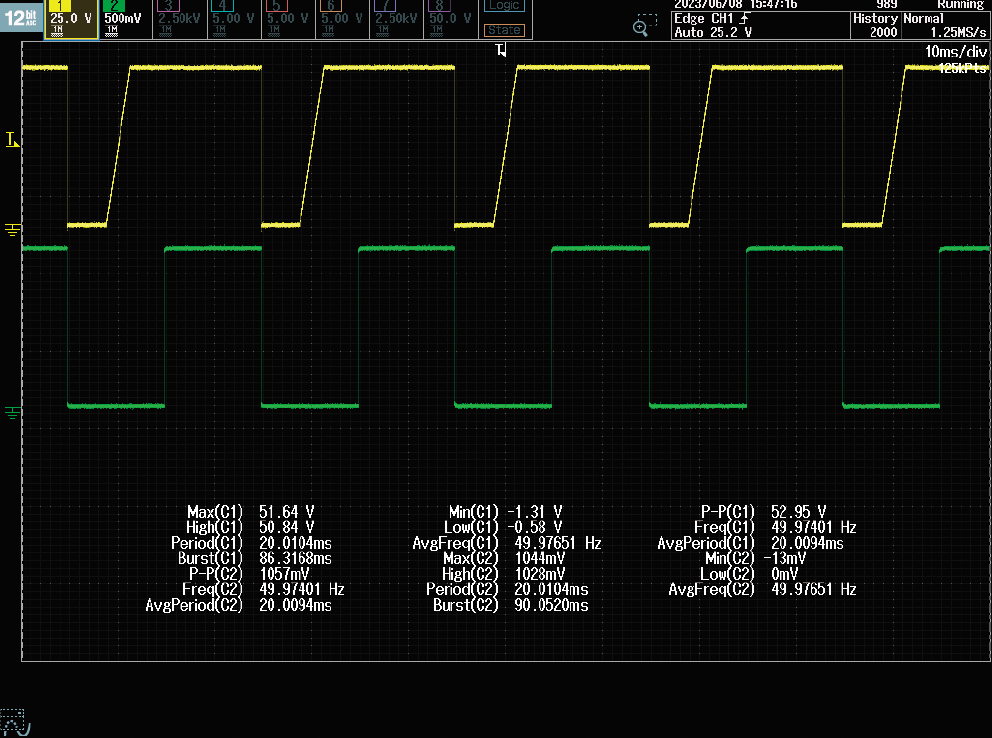Select the Max(C1) 51.64 V measurement
The height and width of the screenshot is (738, 992).
[x=251, y=512]
